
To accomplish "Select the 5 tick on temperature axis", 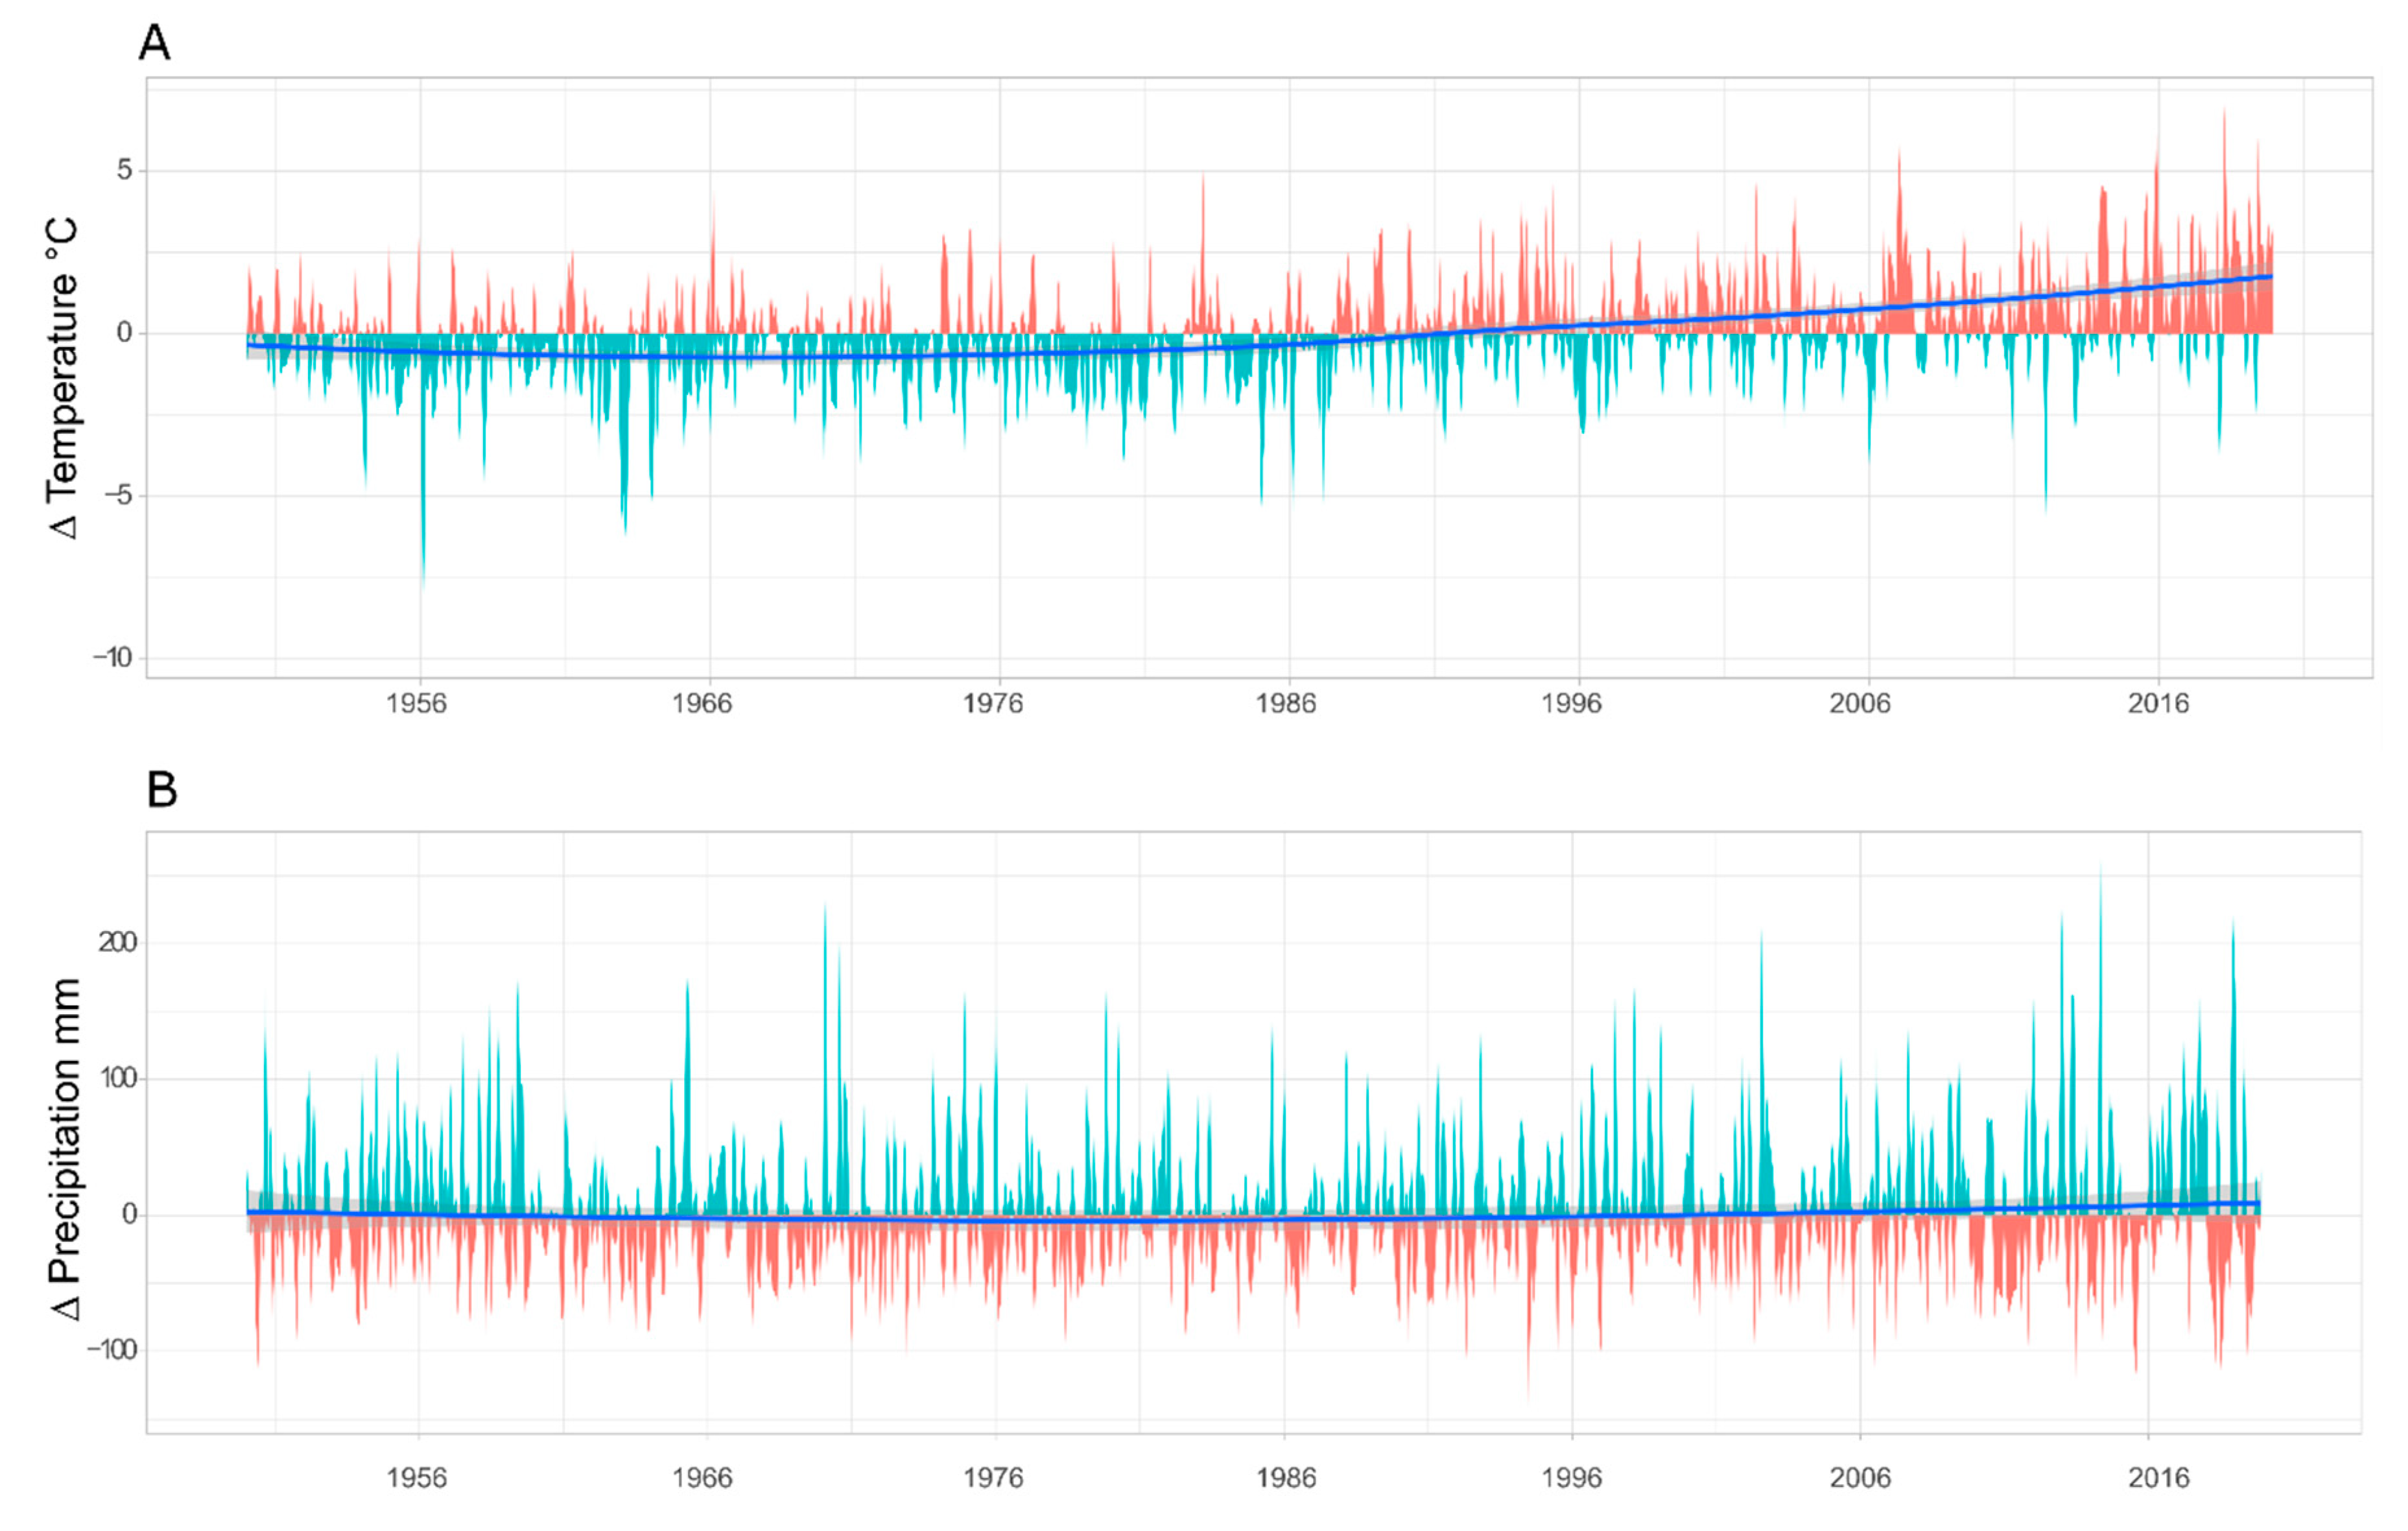I will (x=124, y=170).
